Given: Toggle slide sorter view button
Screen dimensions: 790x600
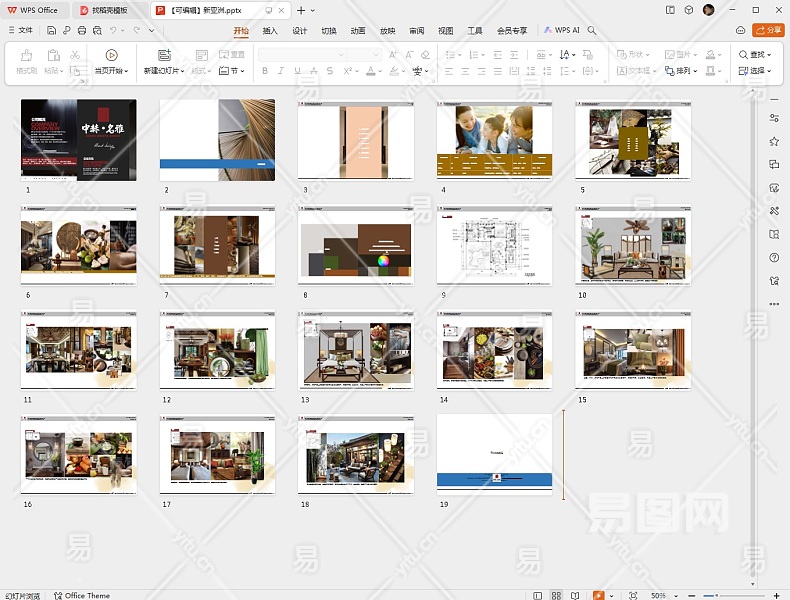Looking at the screenshot, I should coord(554,595).
